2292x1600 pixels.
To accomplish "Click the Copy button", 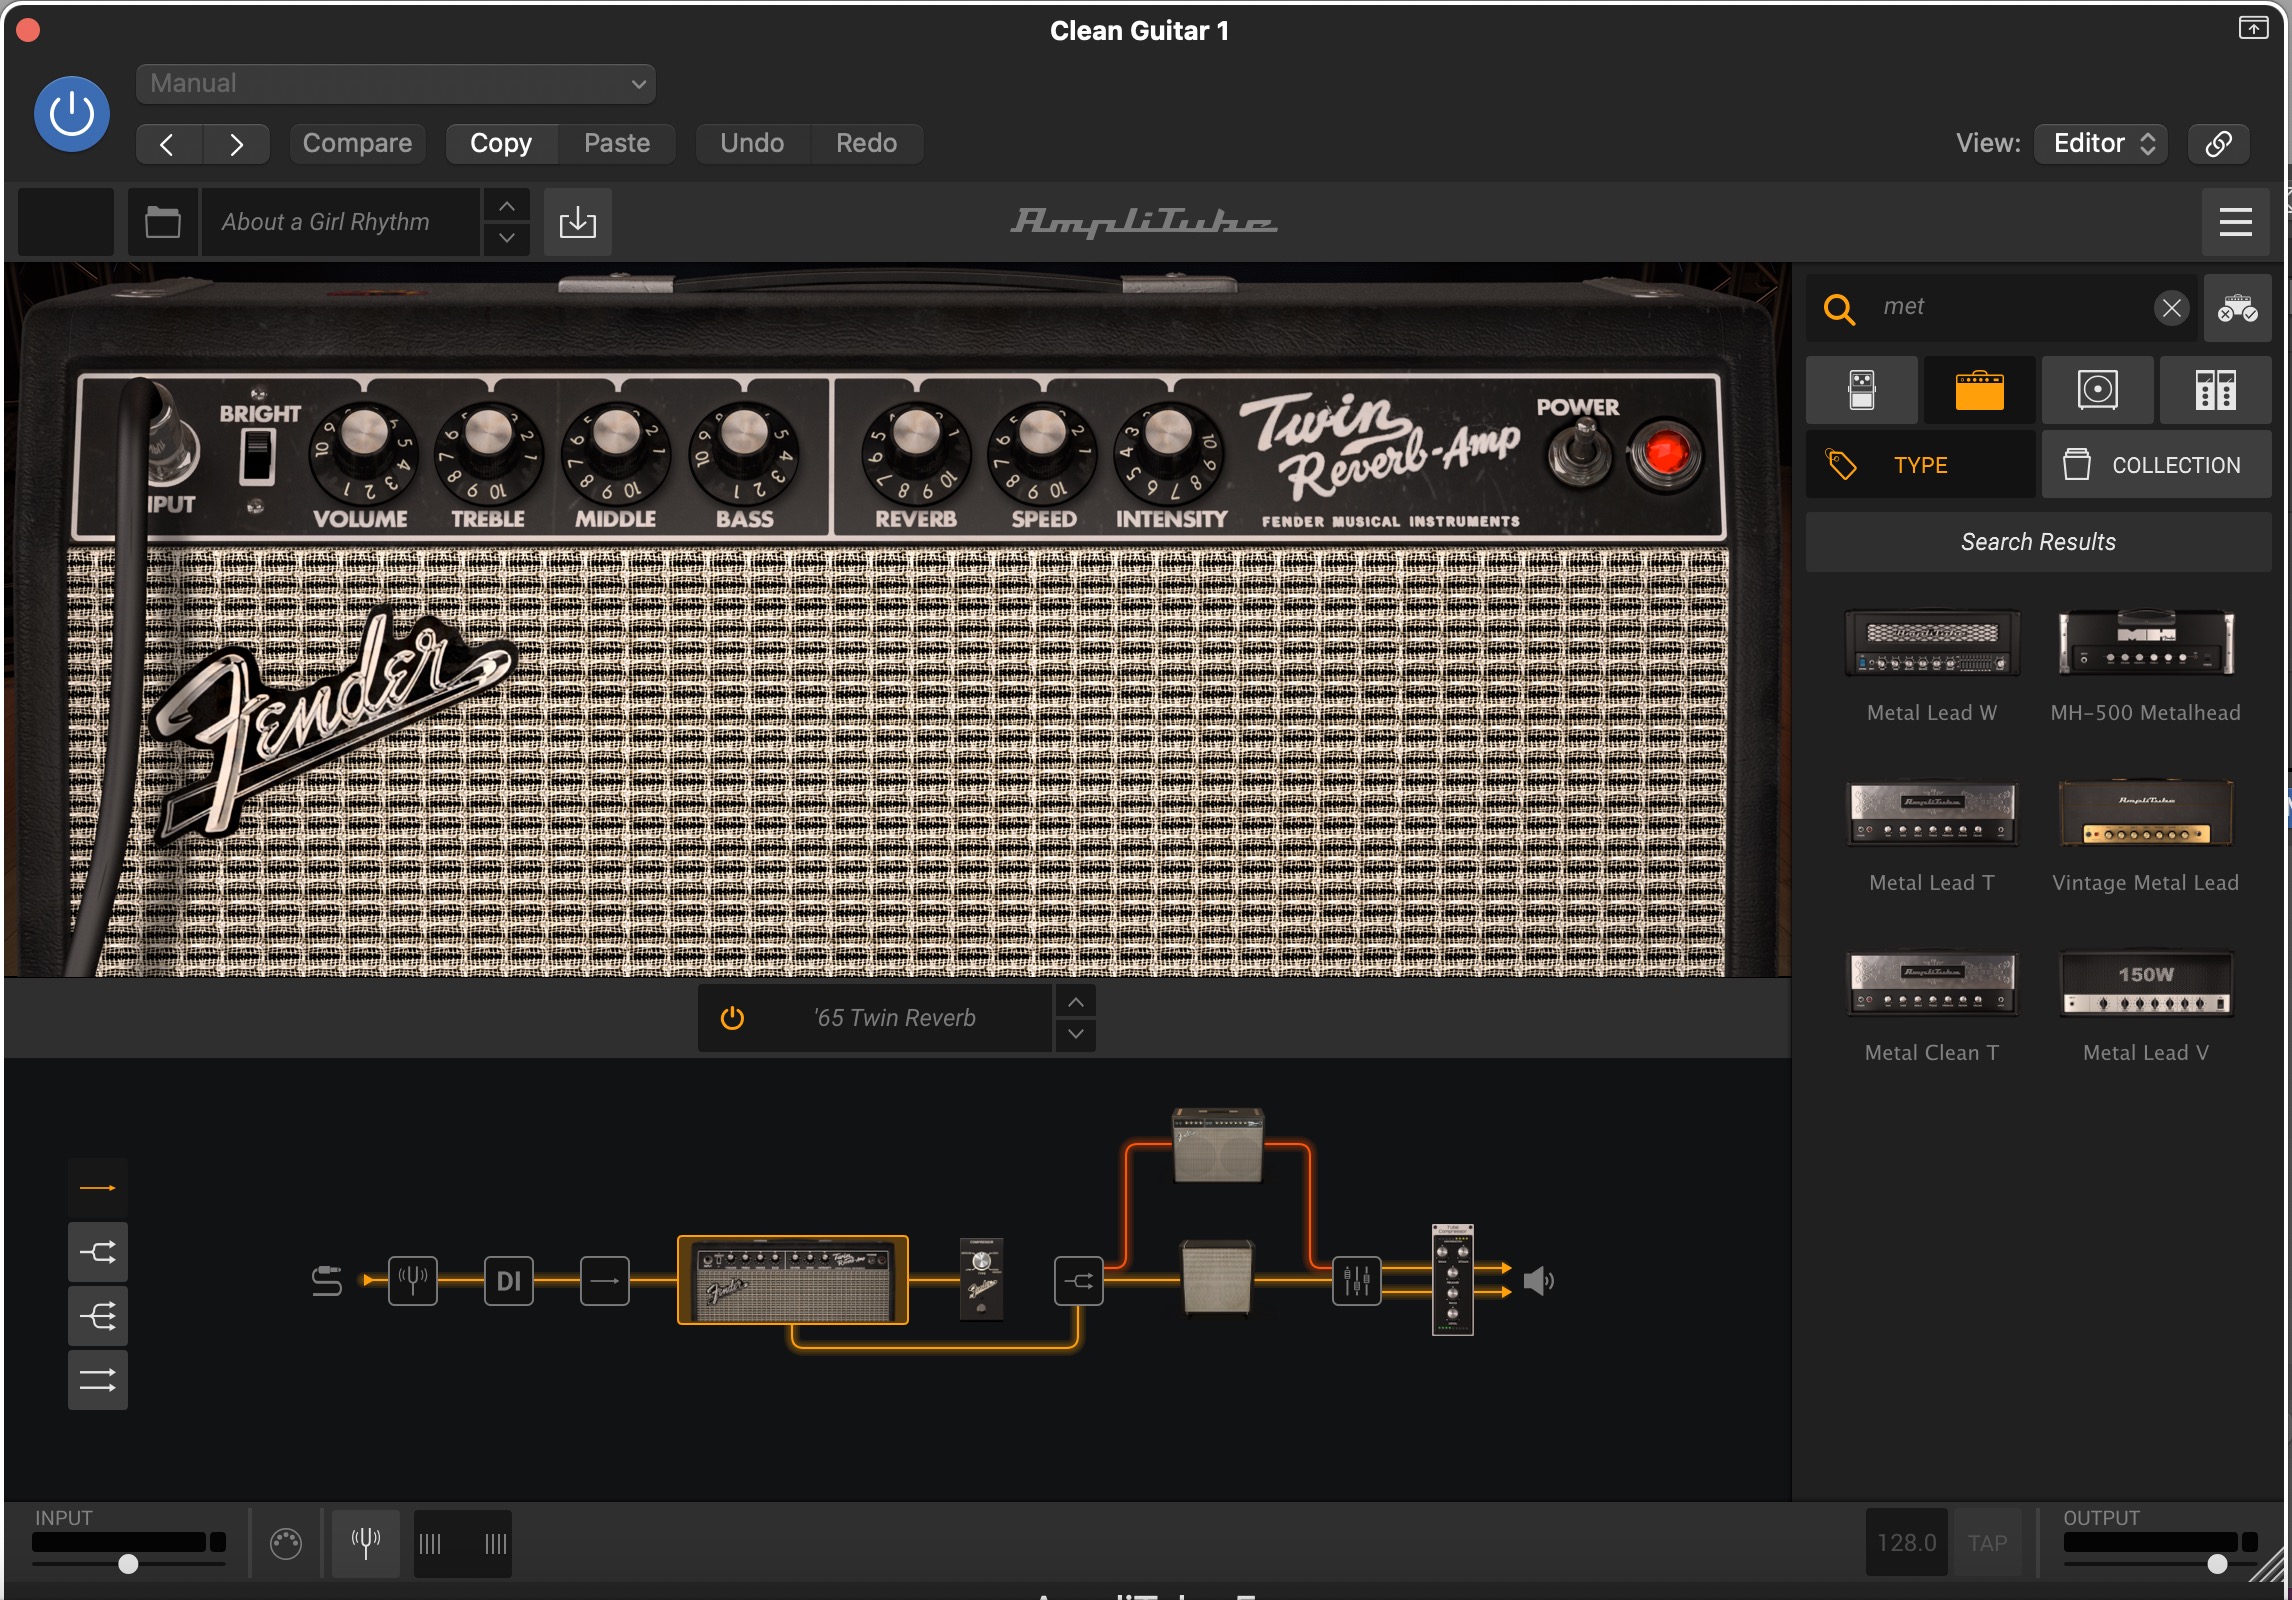I will [501, 144].
